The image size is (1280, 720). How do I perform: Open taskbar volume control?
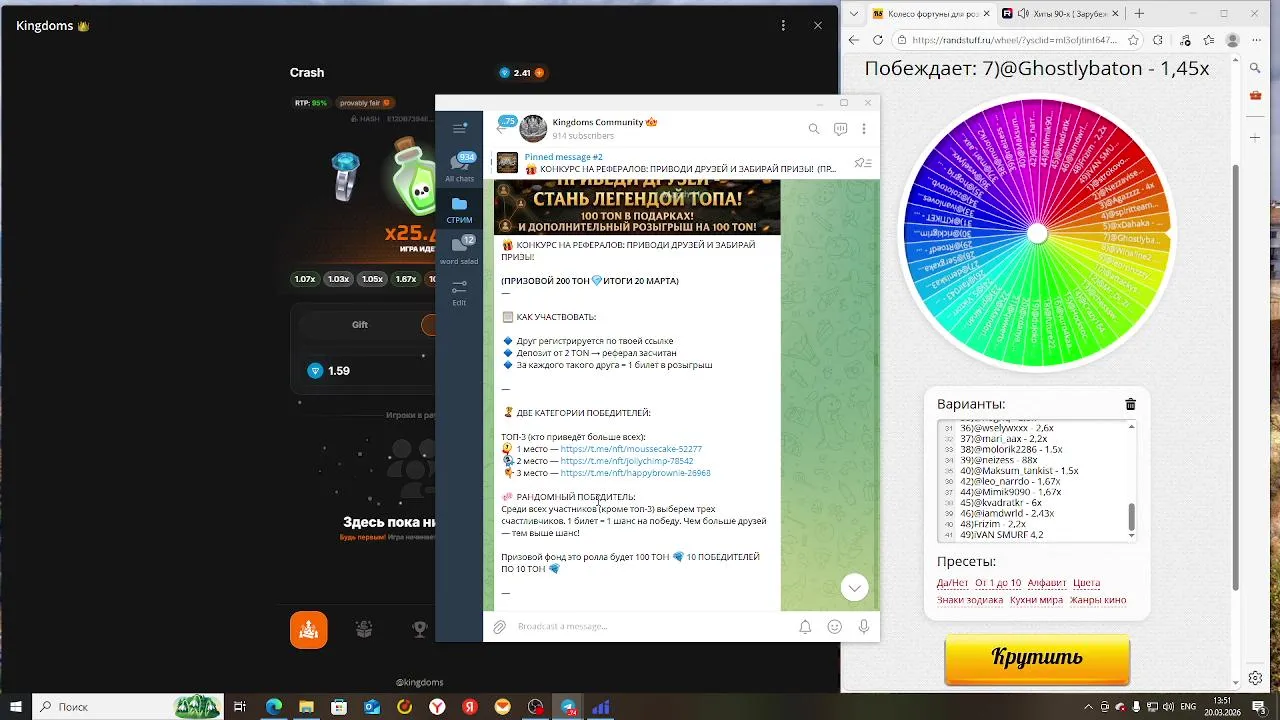[1170, 707]
